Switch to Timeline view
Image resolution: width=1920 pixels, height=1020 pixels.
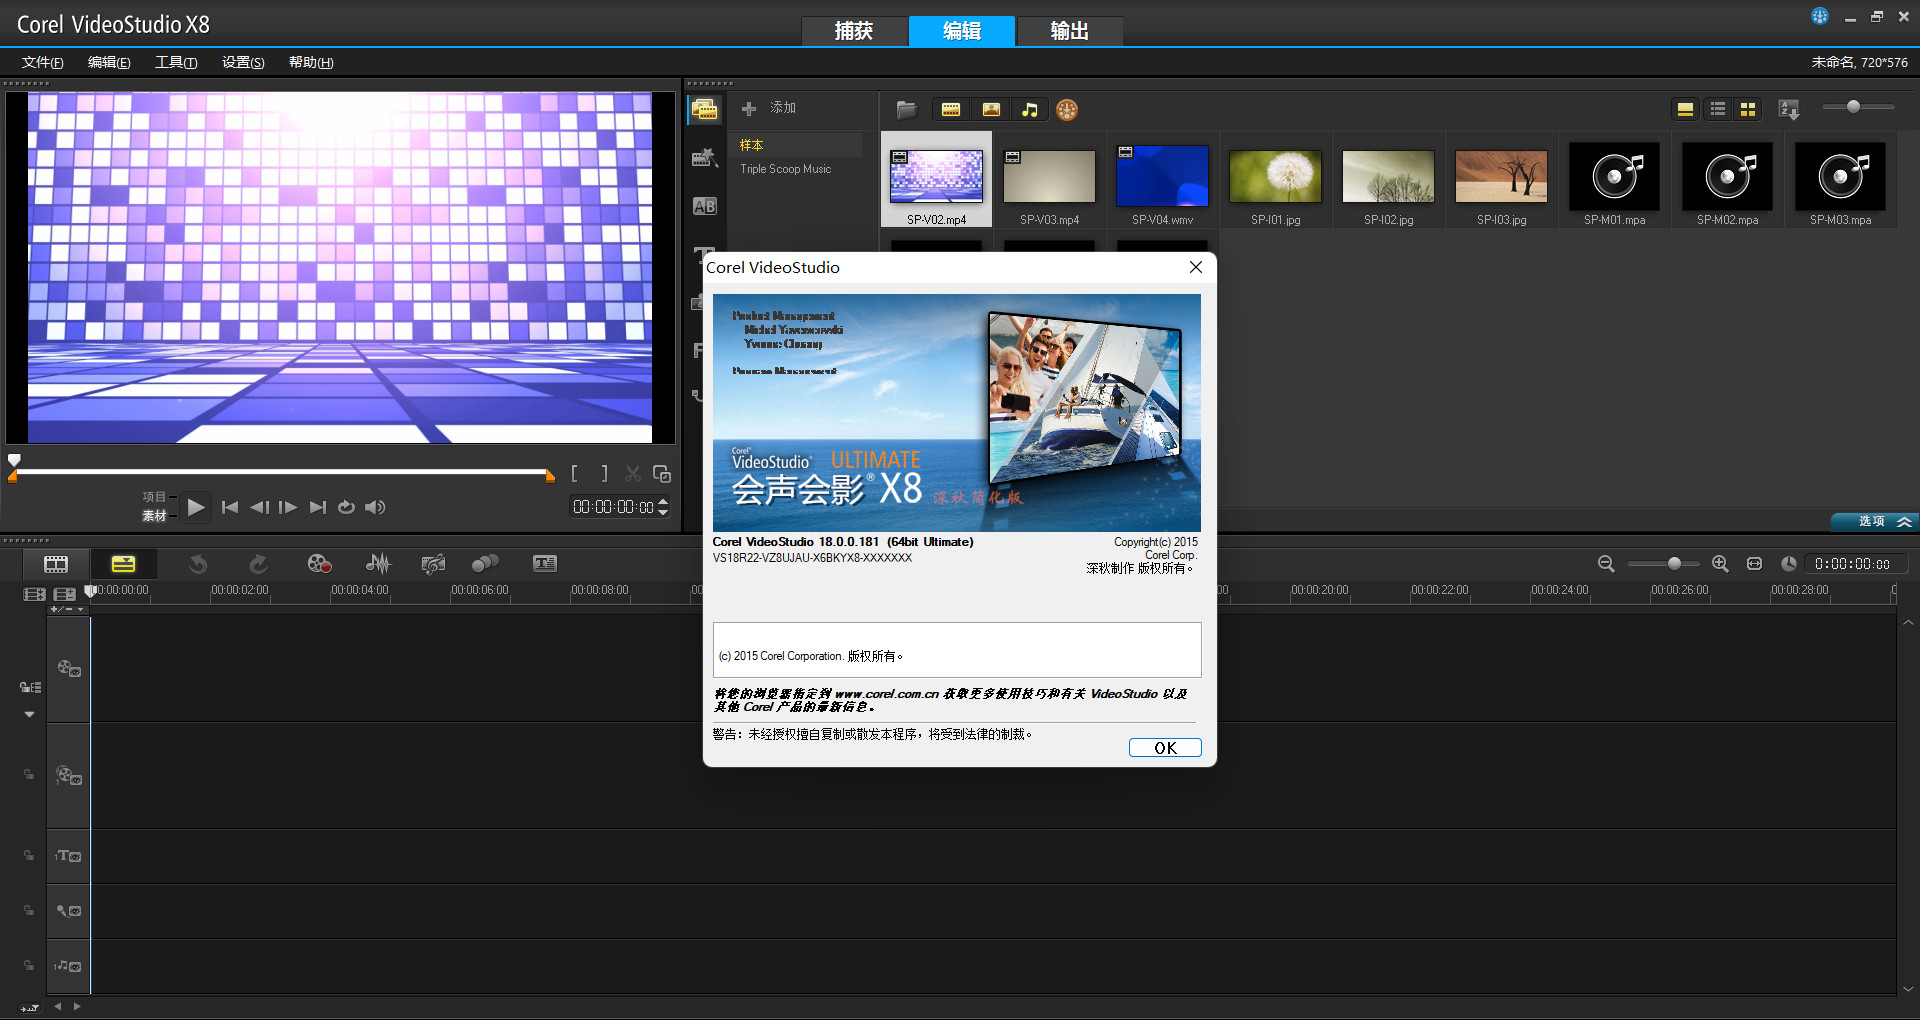click(123, 564)
